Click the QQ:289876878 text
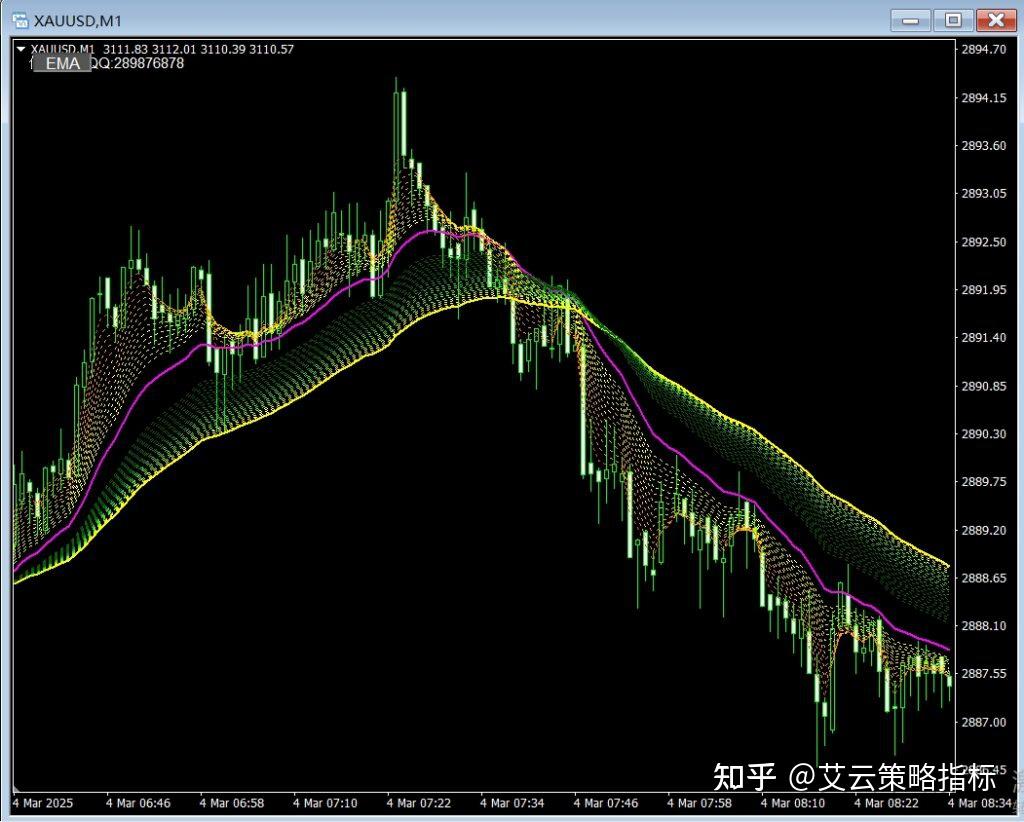Viewport: 1024px width, 822px height. (x=137, y=63)
